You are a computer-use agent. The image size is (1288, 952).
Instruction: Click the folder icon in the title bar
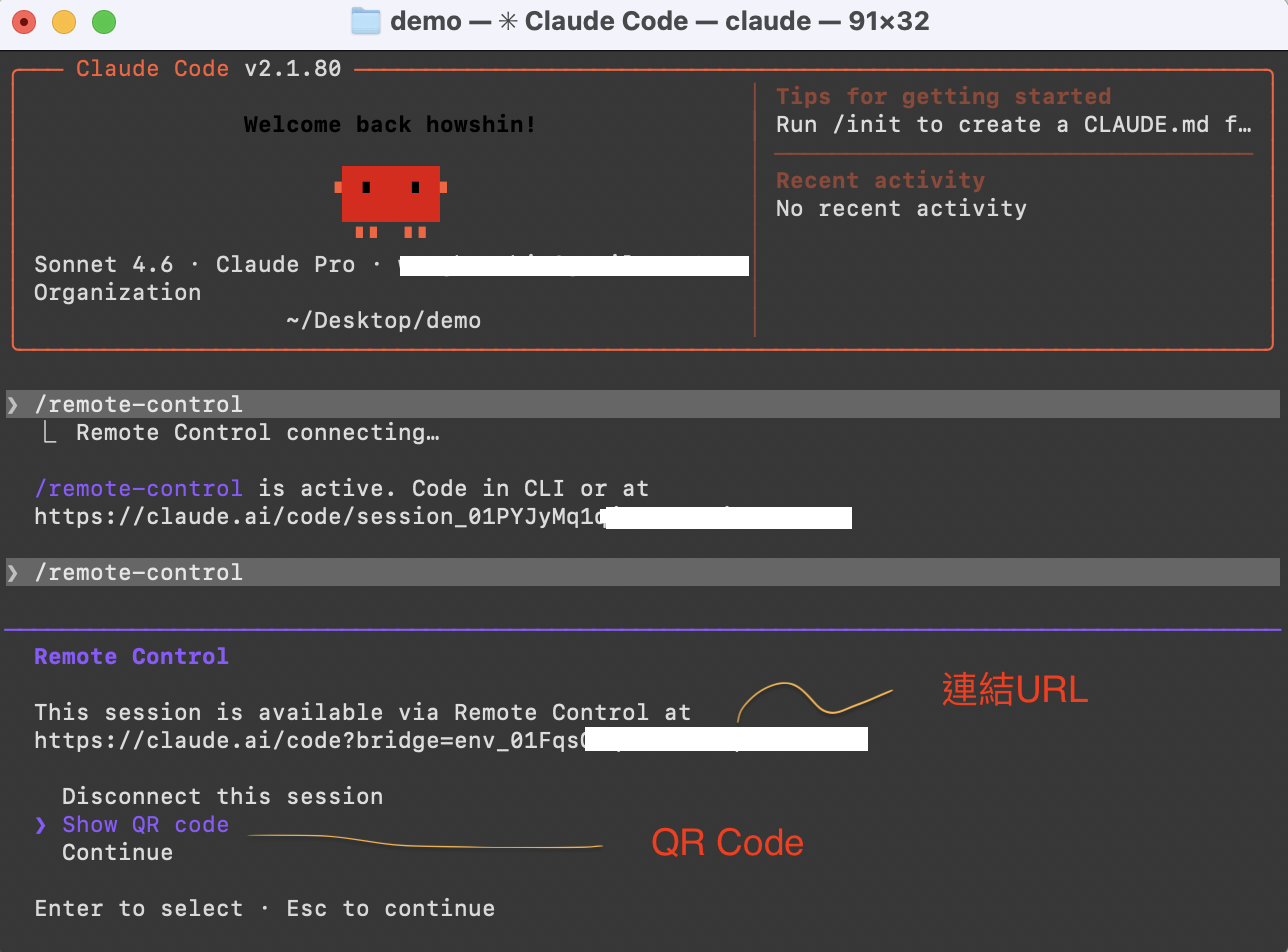[x=366, y=21]
